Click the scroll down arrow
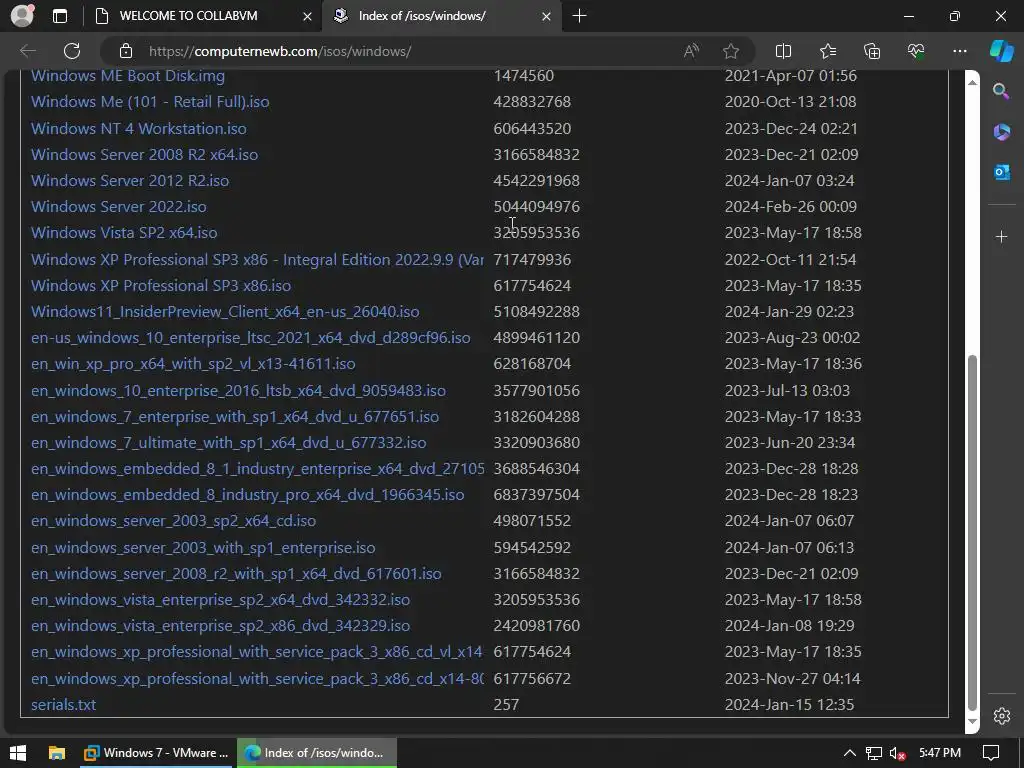This screenshot has width=1024, height=768. 972,721
